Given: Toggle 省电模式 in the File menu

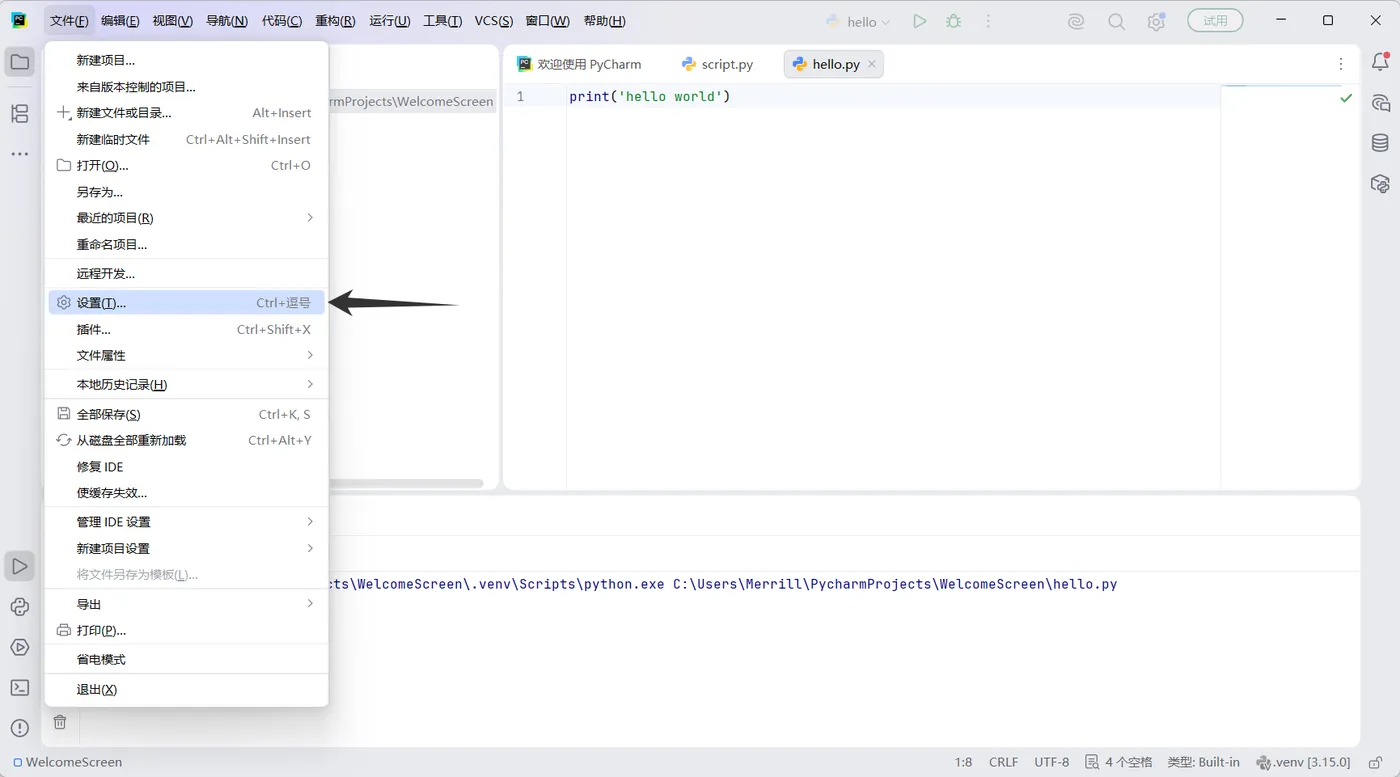Looking at the screenshot, I should 186,660.
